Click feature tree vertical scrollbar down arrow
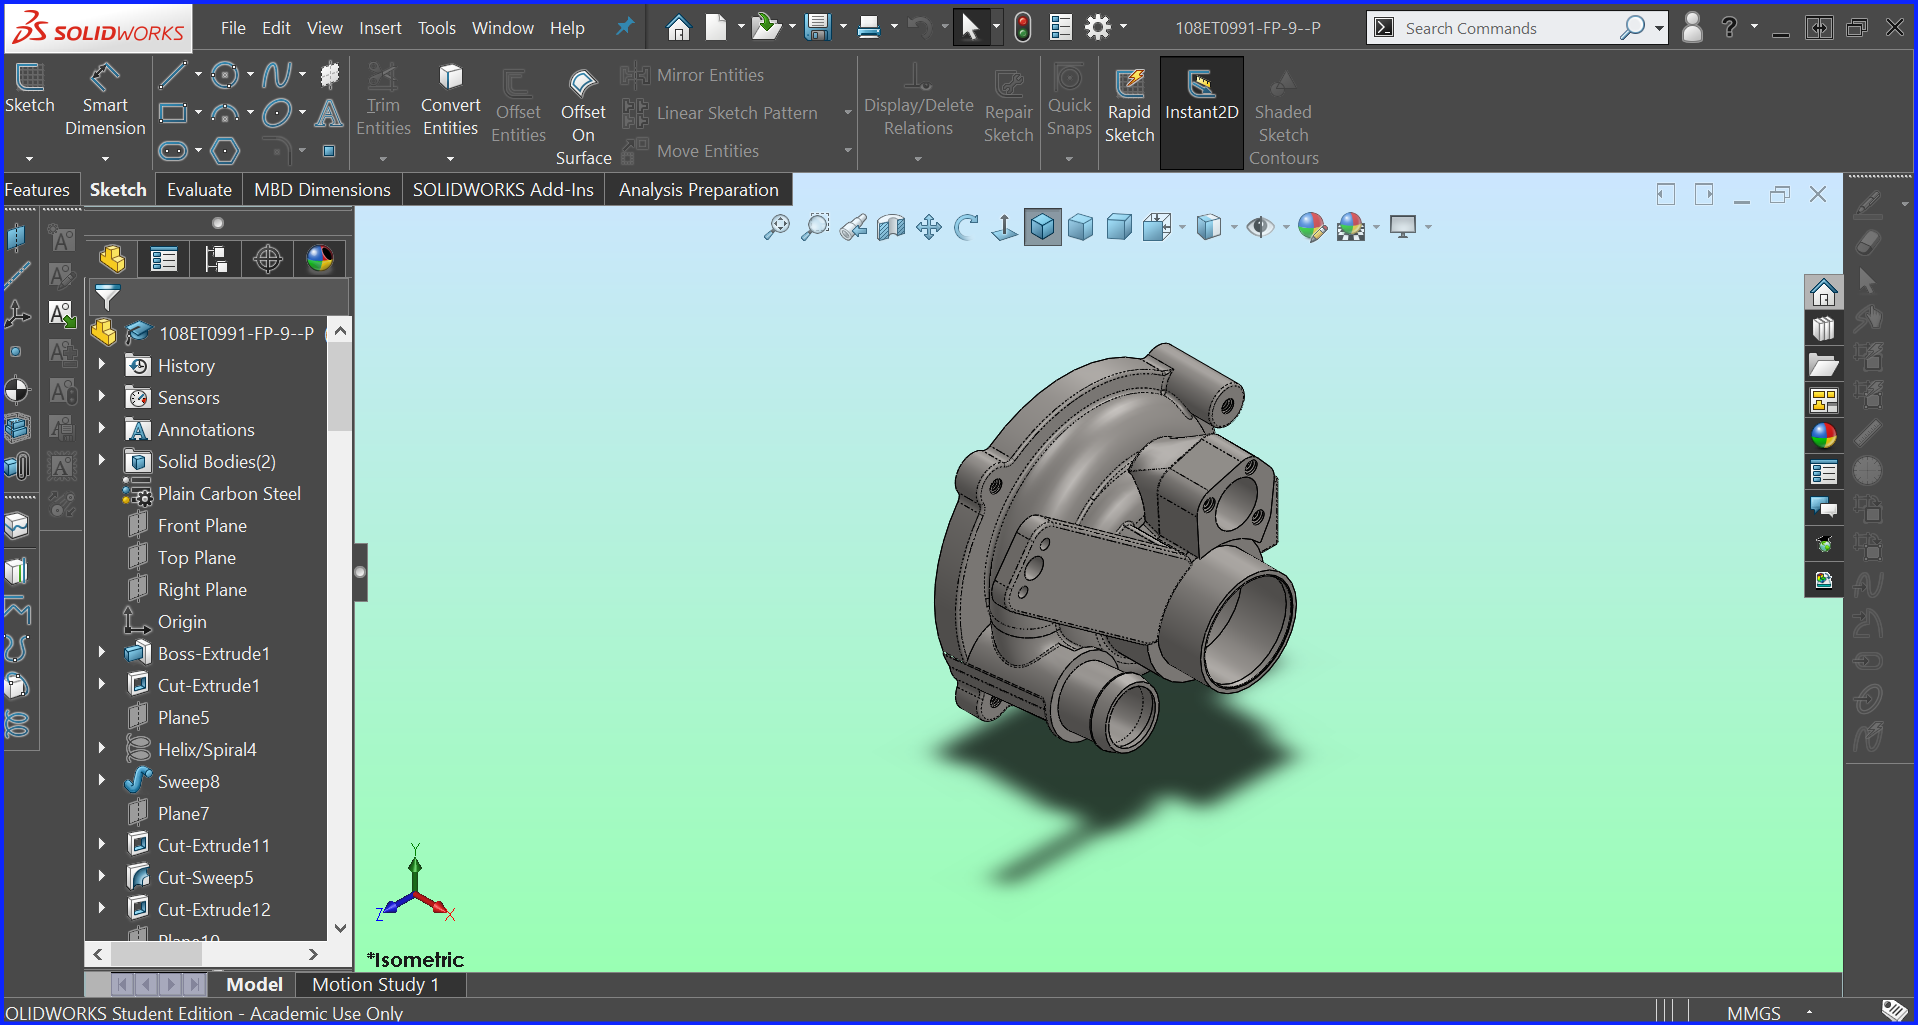 tap(340, 928)
